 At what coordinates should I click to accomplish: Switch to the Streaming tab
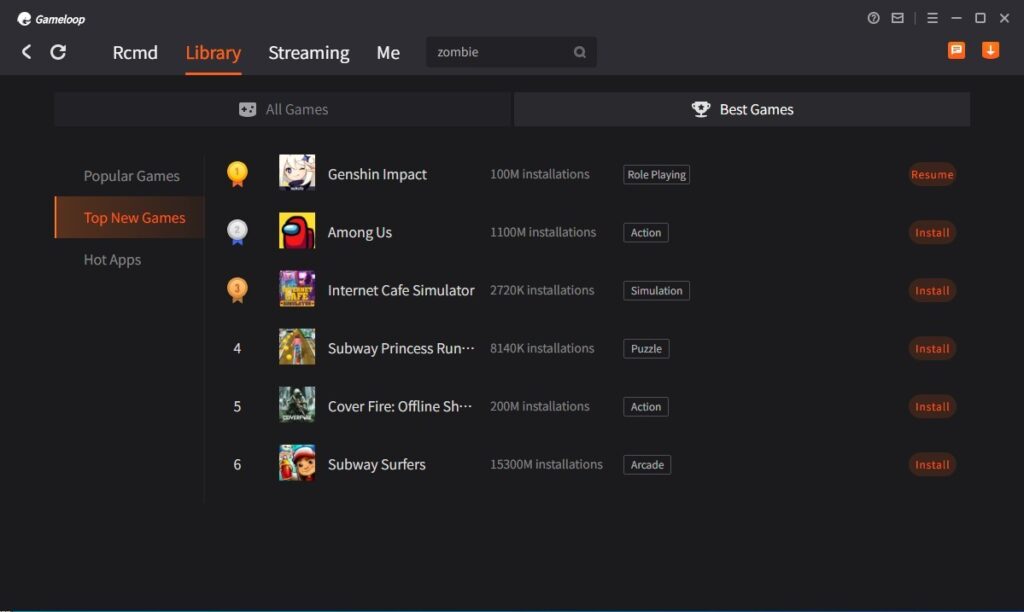pos(308,52)
